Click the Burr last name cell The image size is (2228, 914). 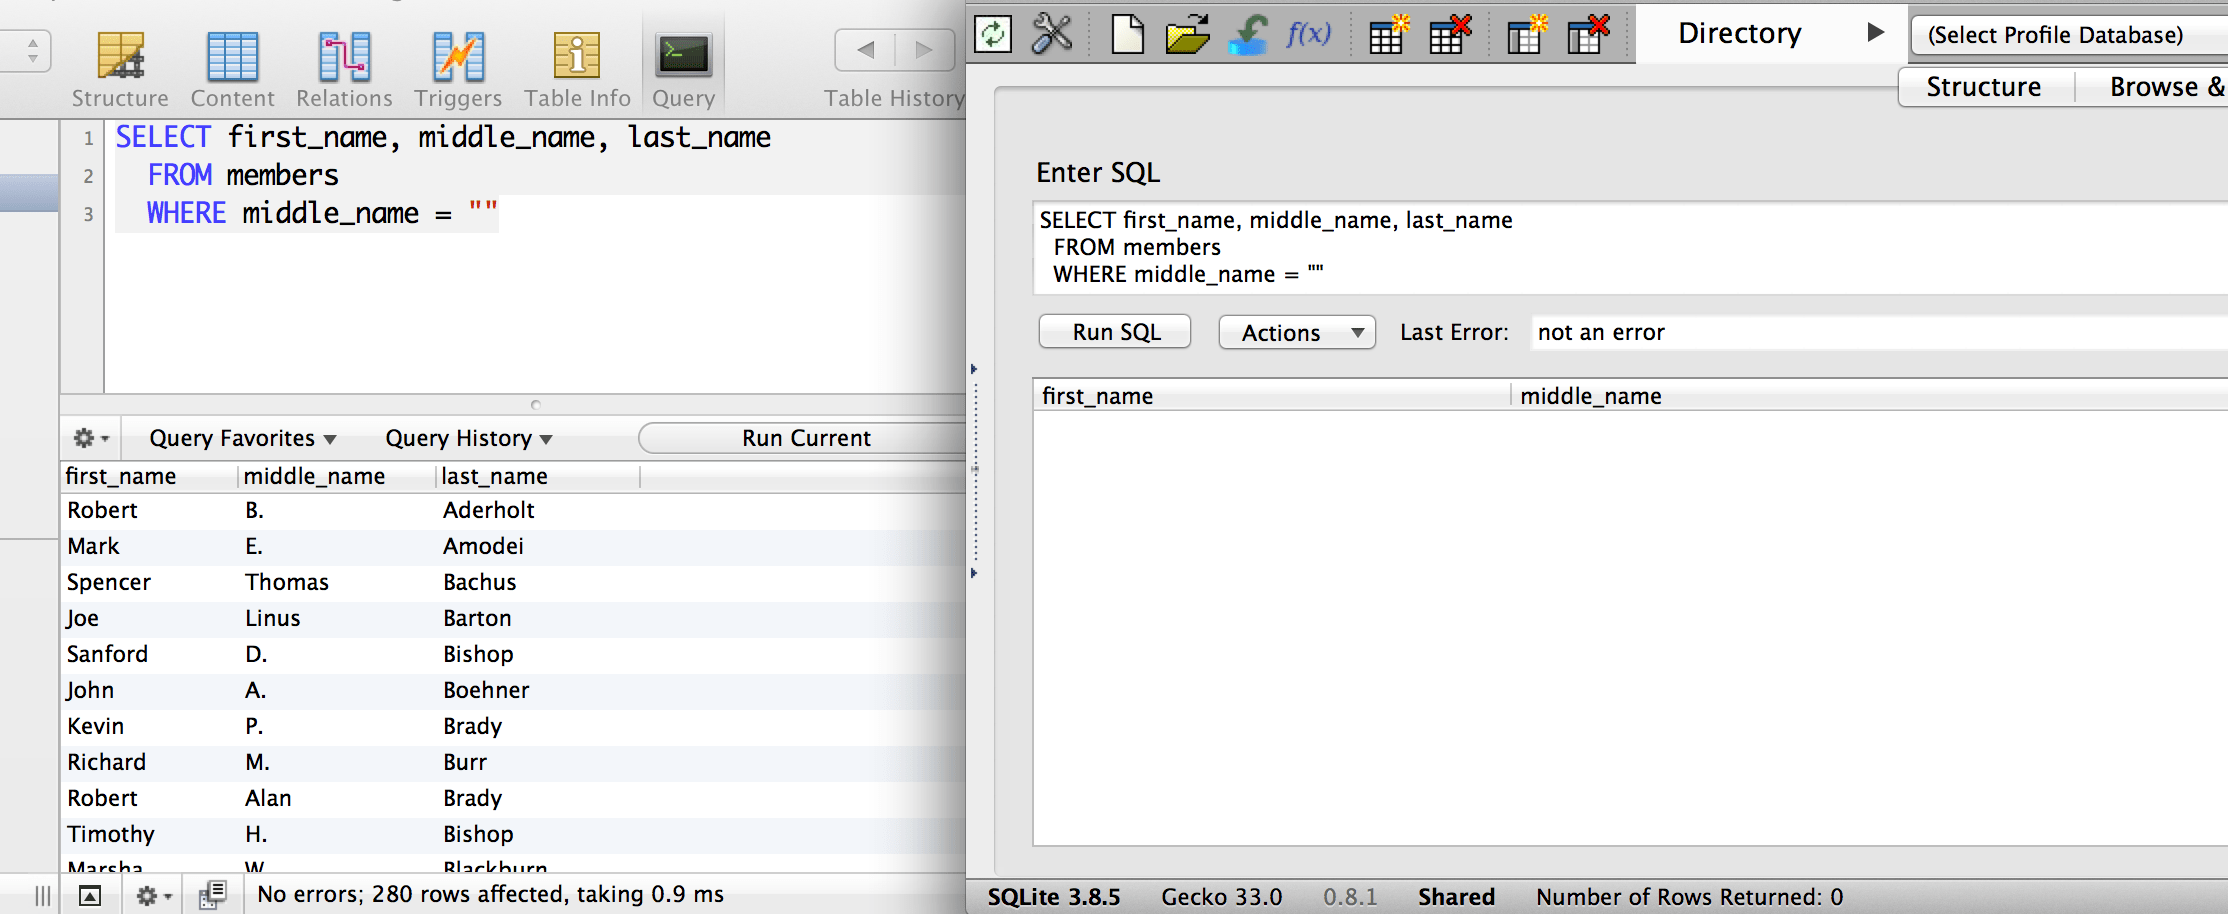(x=465, y=762)
